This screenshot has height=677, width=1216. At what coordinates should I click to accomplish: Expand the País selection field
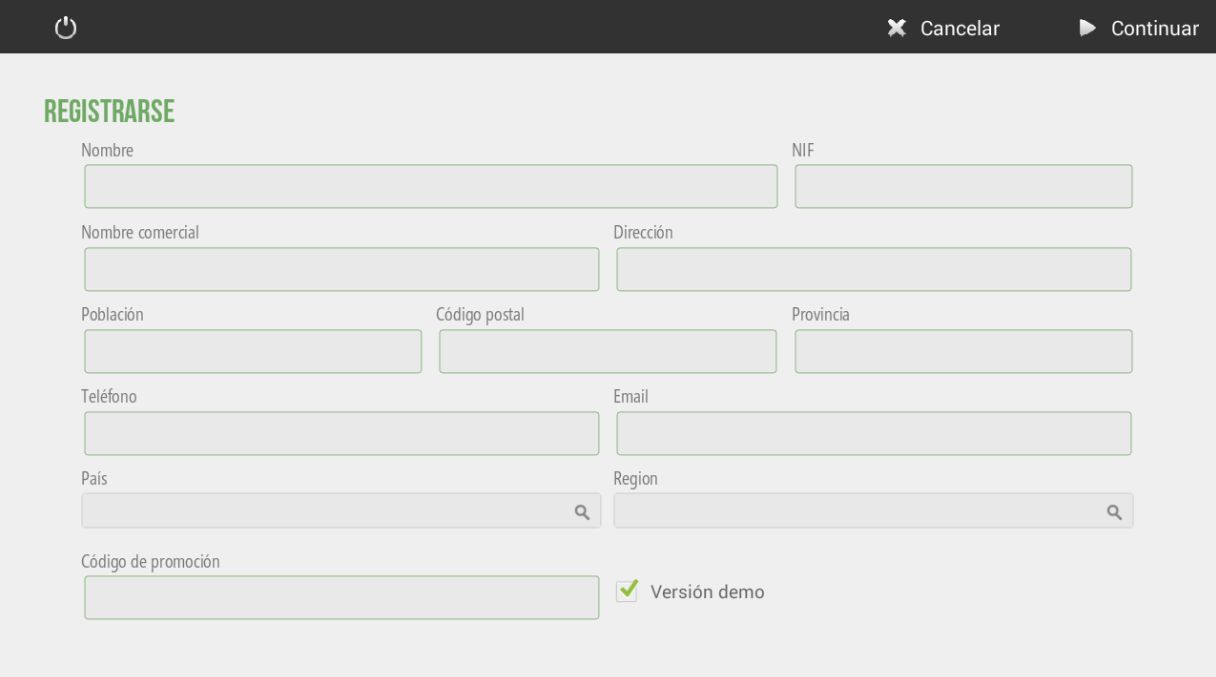coord(341,510)
